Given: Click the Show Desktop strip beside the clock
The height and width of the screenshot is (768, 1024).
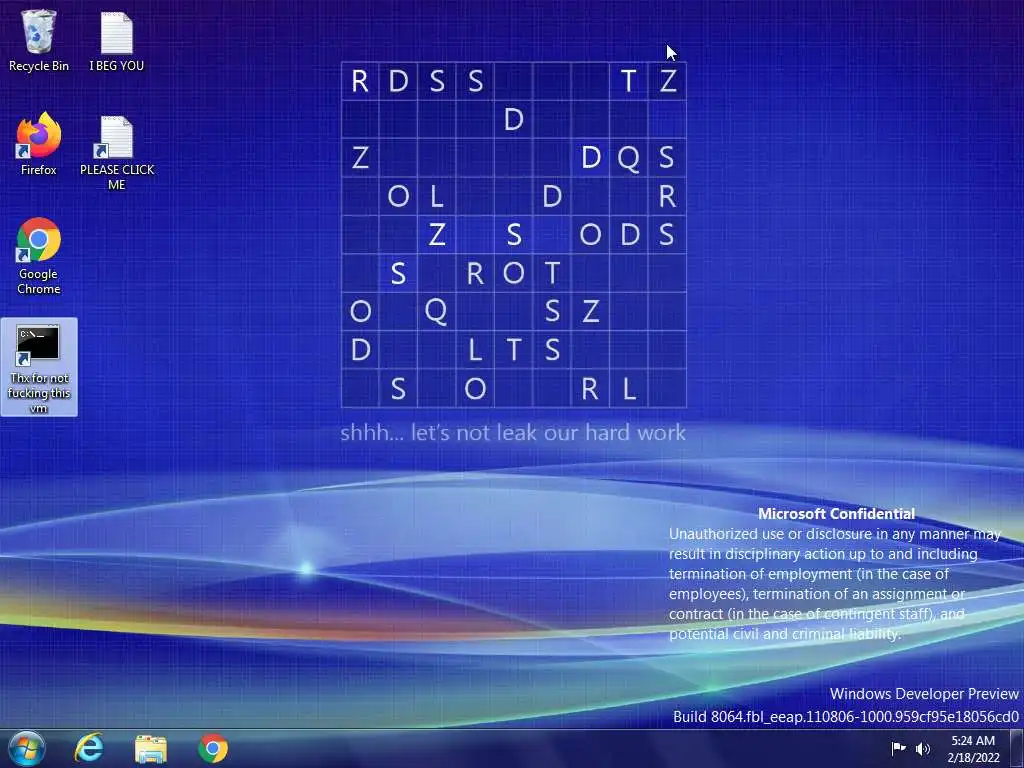Looking at the screenshot, I should tap(1017, 748).
